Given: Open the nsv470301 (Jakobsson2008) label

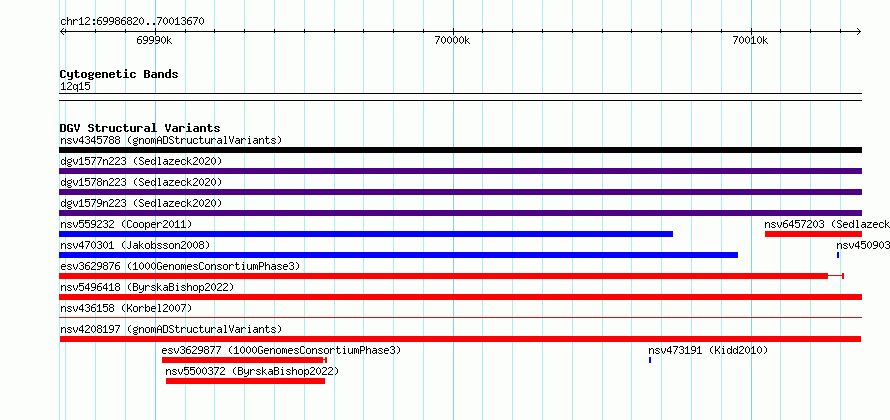Looking at the screenshot, I should (x=135, y=245).
